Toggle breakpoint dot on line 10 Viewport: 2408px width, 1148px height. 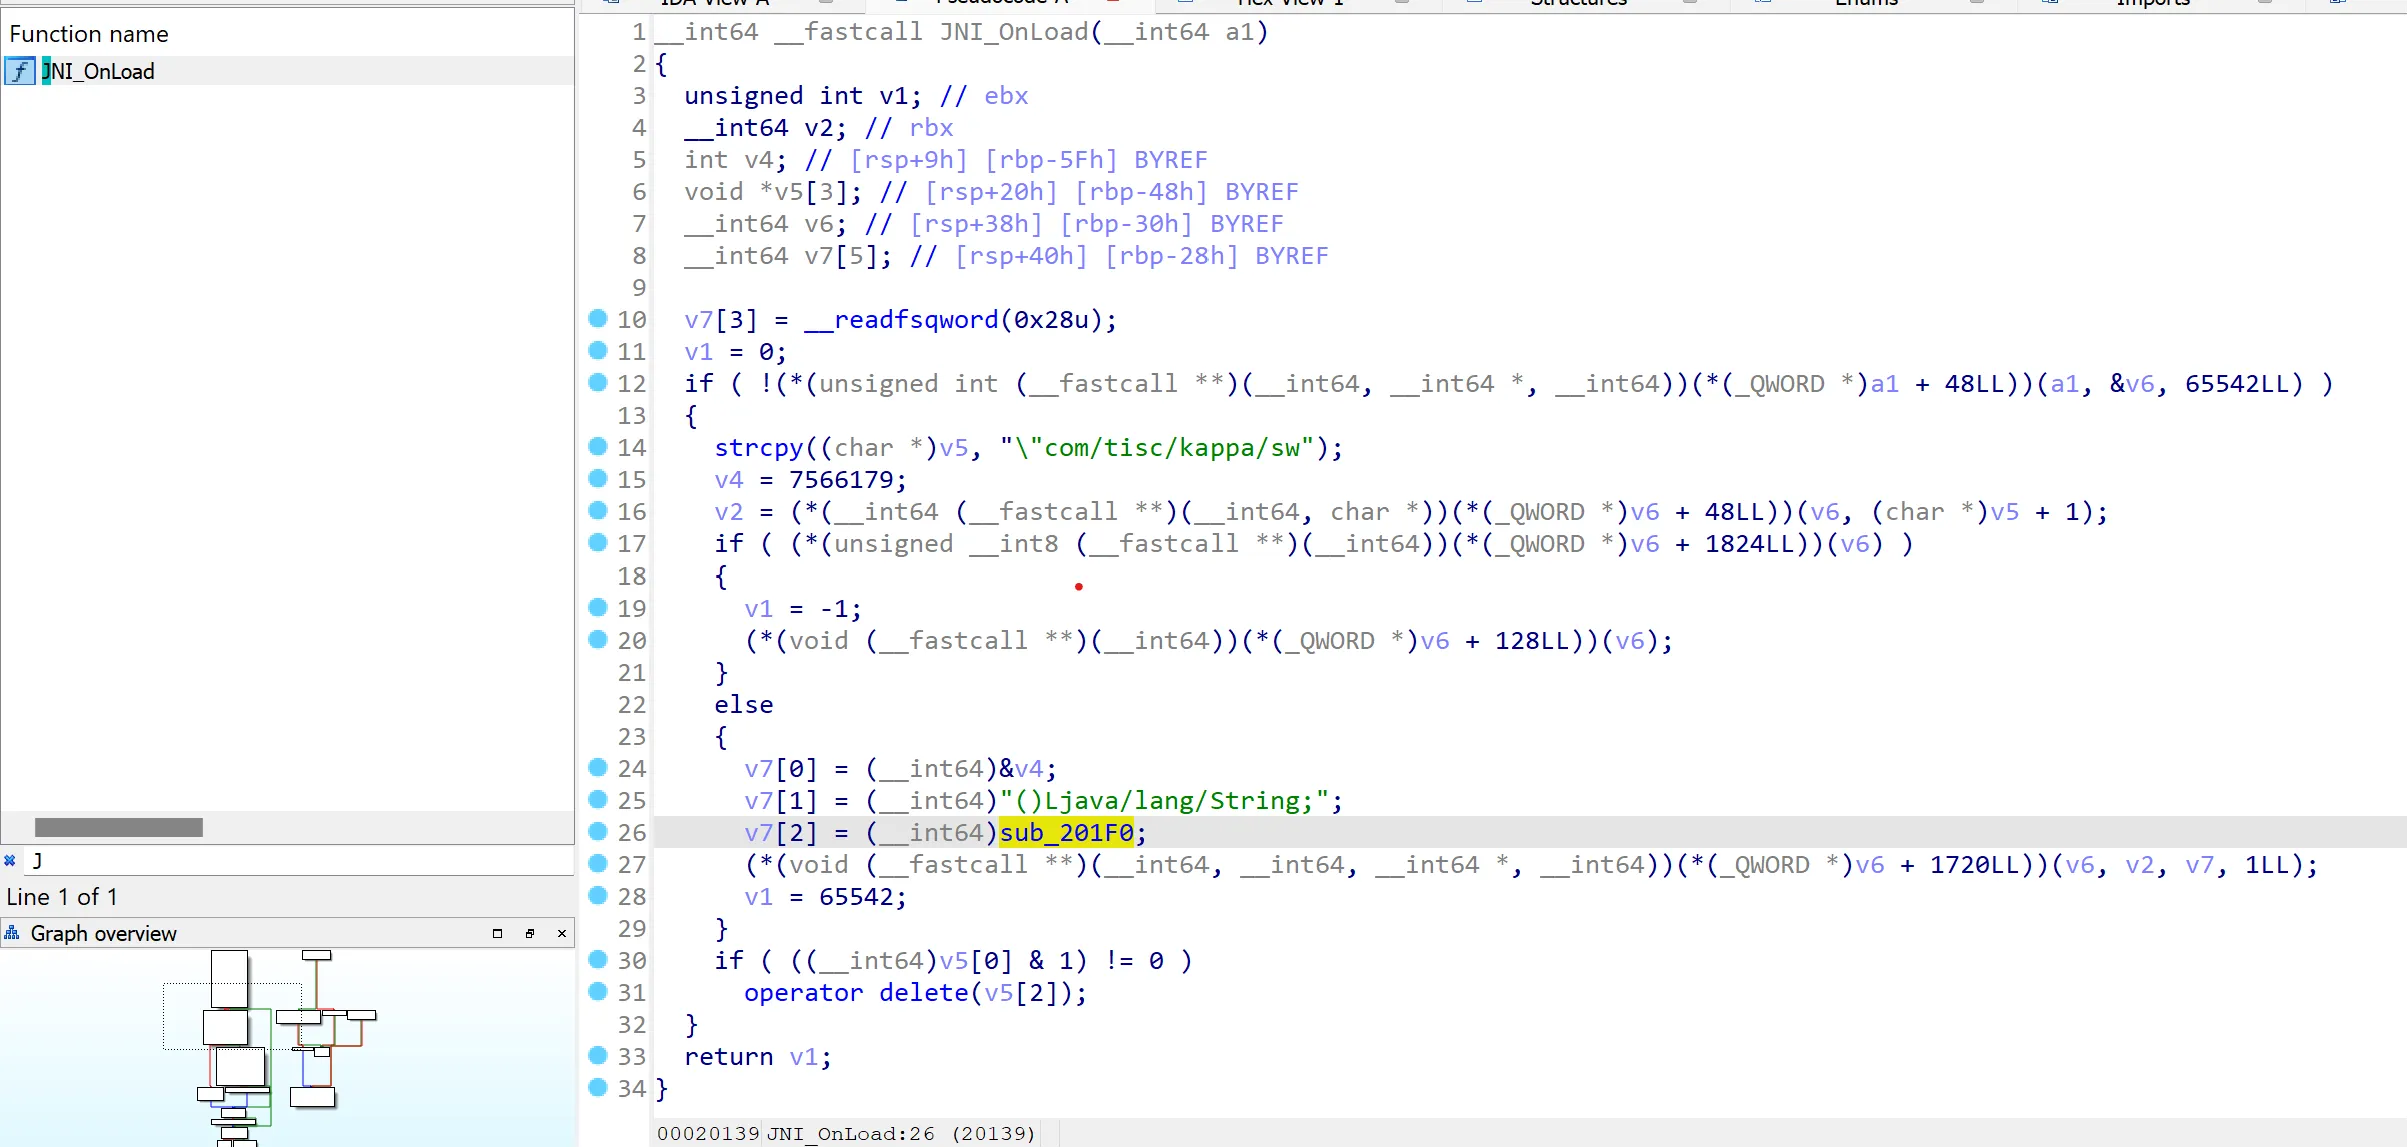click(598, 319)
